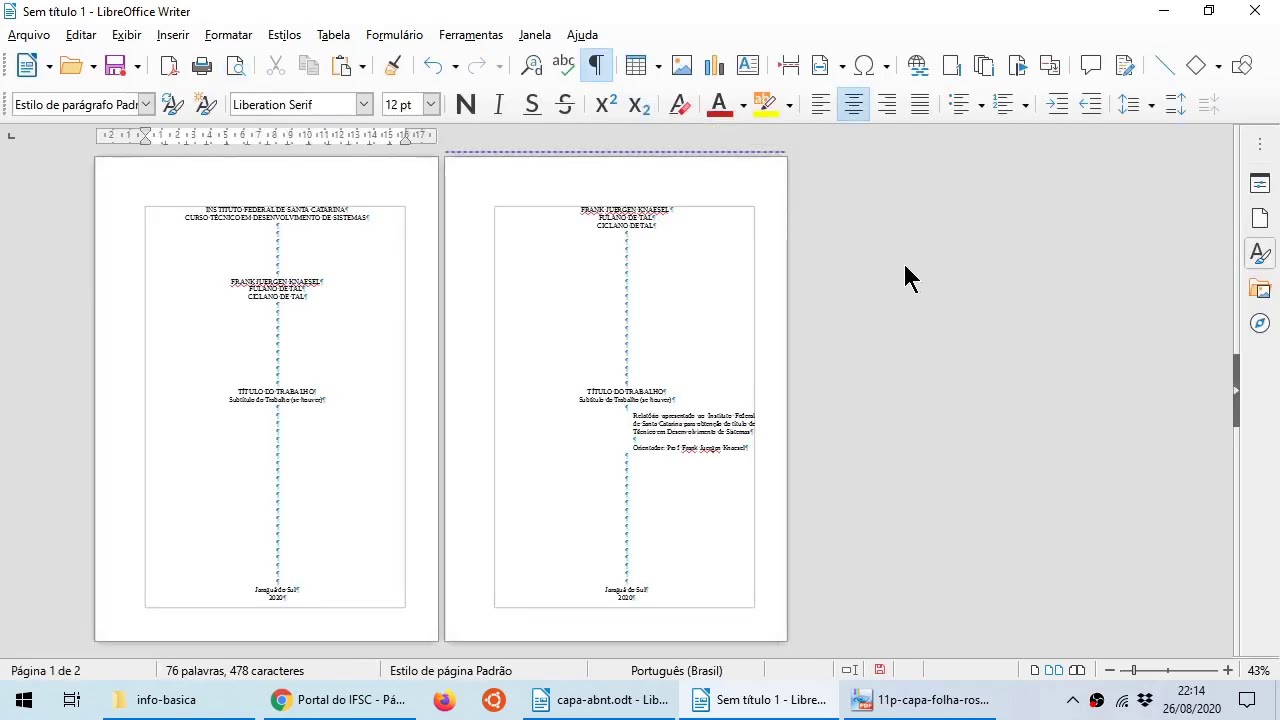Screen dimensions: 1280x720
Task: Insert a chart into the document
Action: (x=714, y=66)
